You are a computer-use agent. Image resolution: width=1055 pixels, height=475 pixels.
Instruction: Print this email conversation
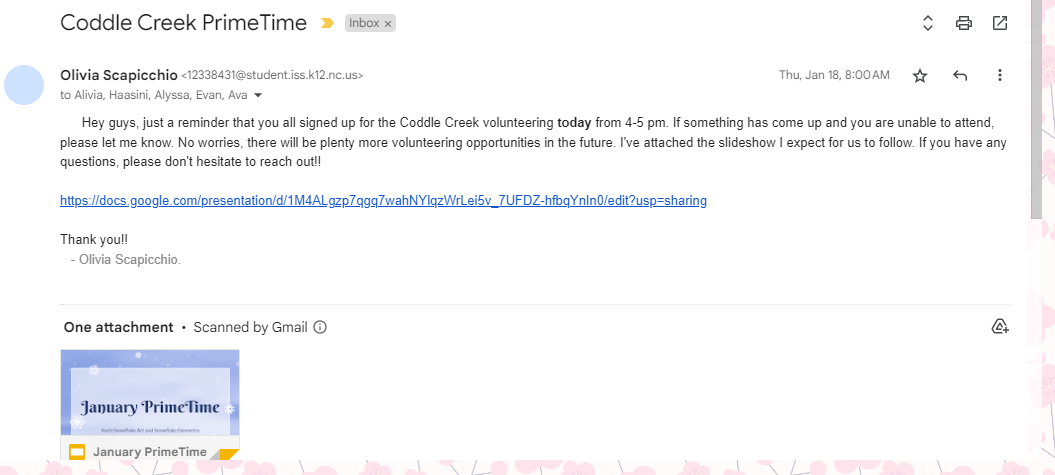pyautogui.click(x=964, y=23)
